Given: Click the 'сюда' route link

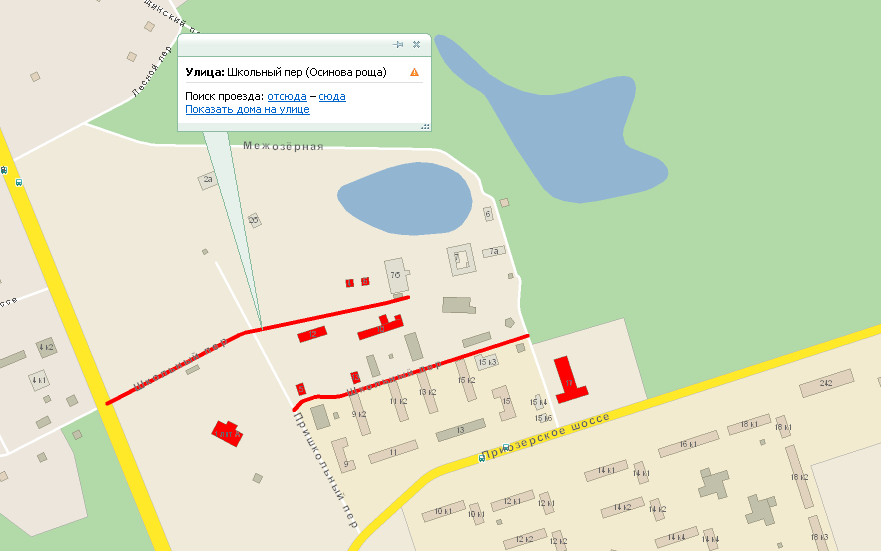Looking at the screenshot, I should point(332,96).
